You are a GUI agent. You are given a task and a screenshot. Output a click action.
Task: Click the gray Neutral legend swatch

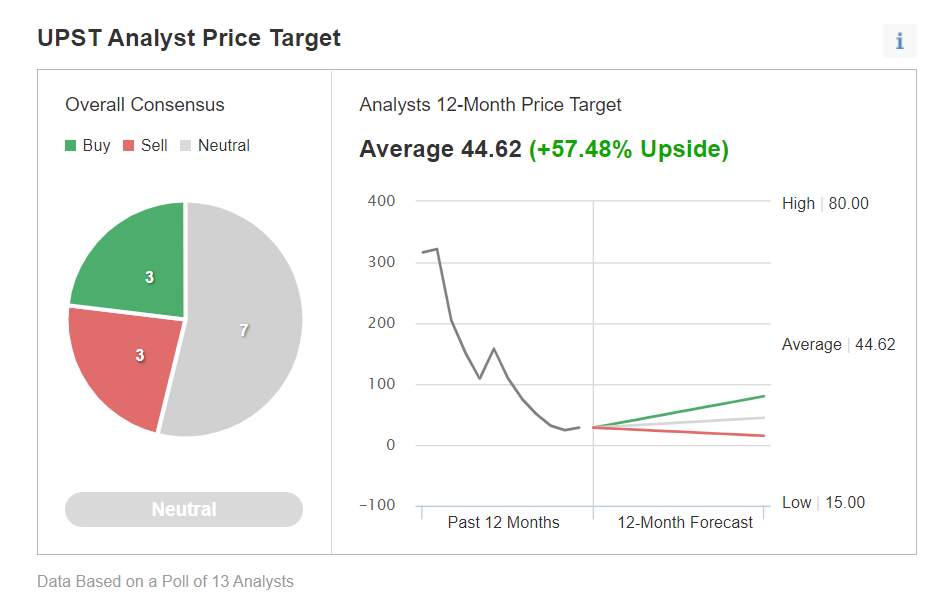(185, 146)
